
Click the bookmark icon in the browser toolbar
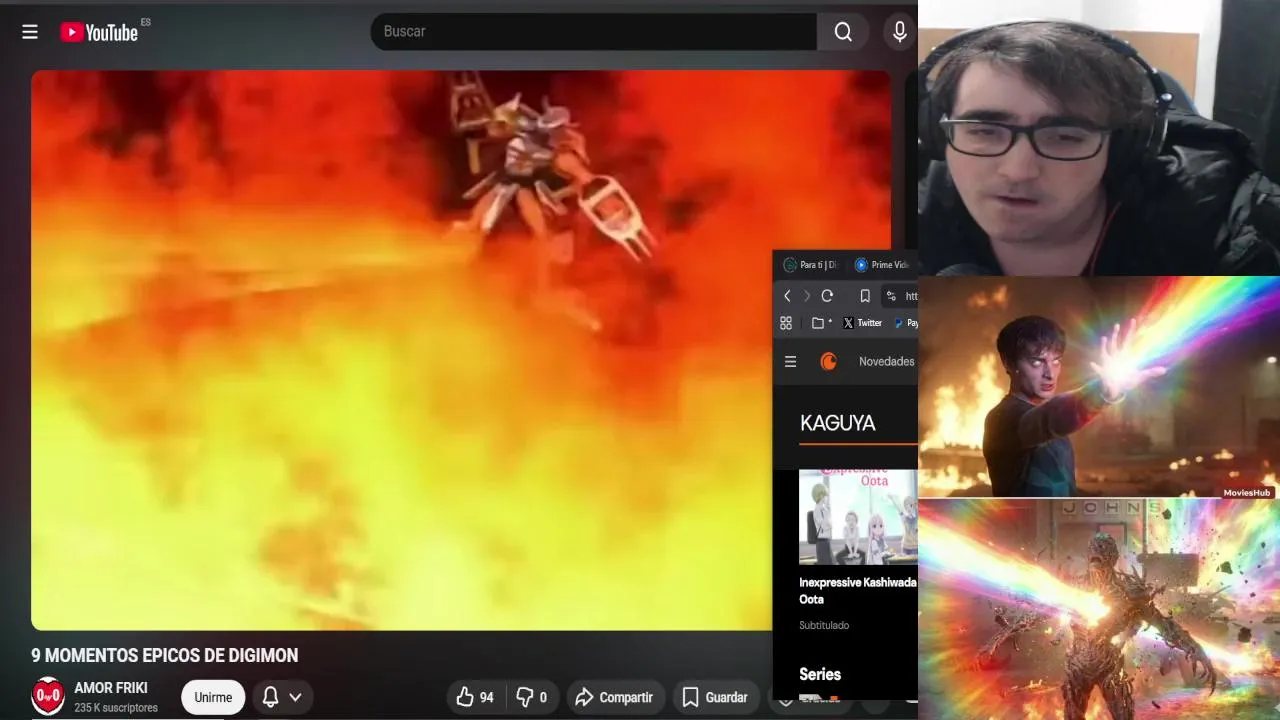(865, 296)
